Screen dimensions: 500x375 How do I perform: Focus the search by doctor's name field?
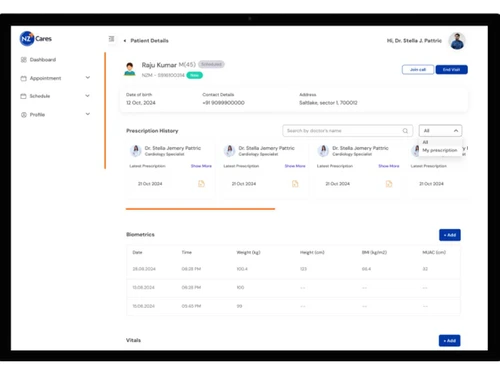coord(348,131)
